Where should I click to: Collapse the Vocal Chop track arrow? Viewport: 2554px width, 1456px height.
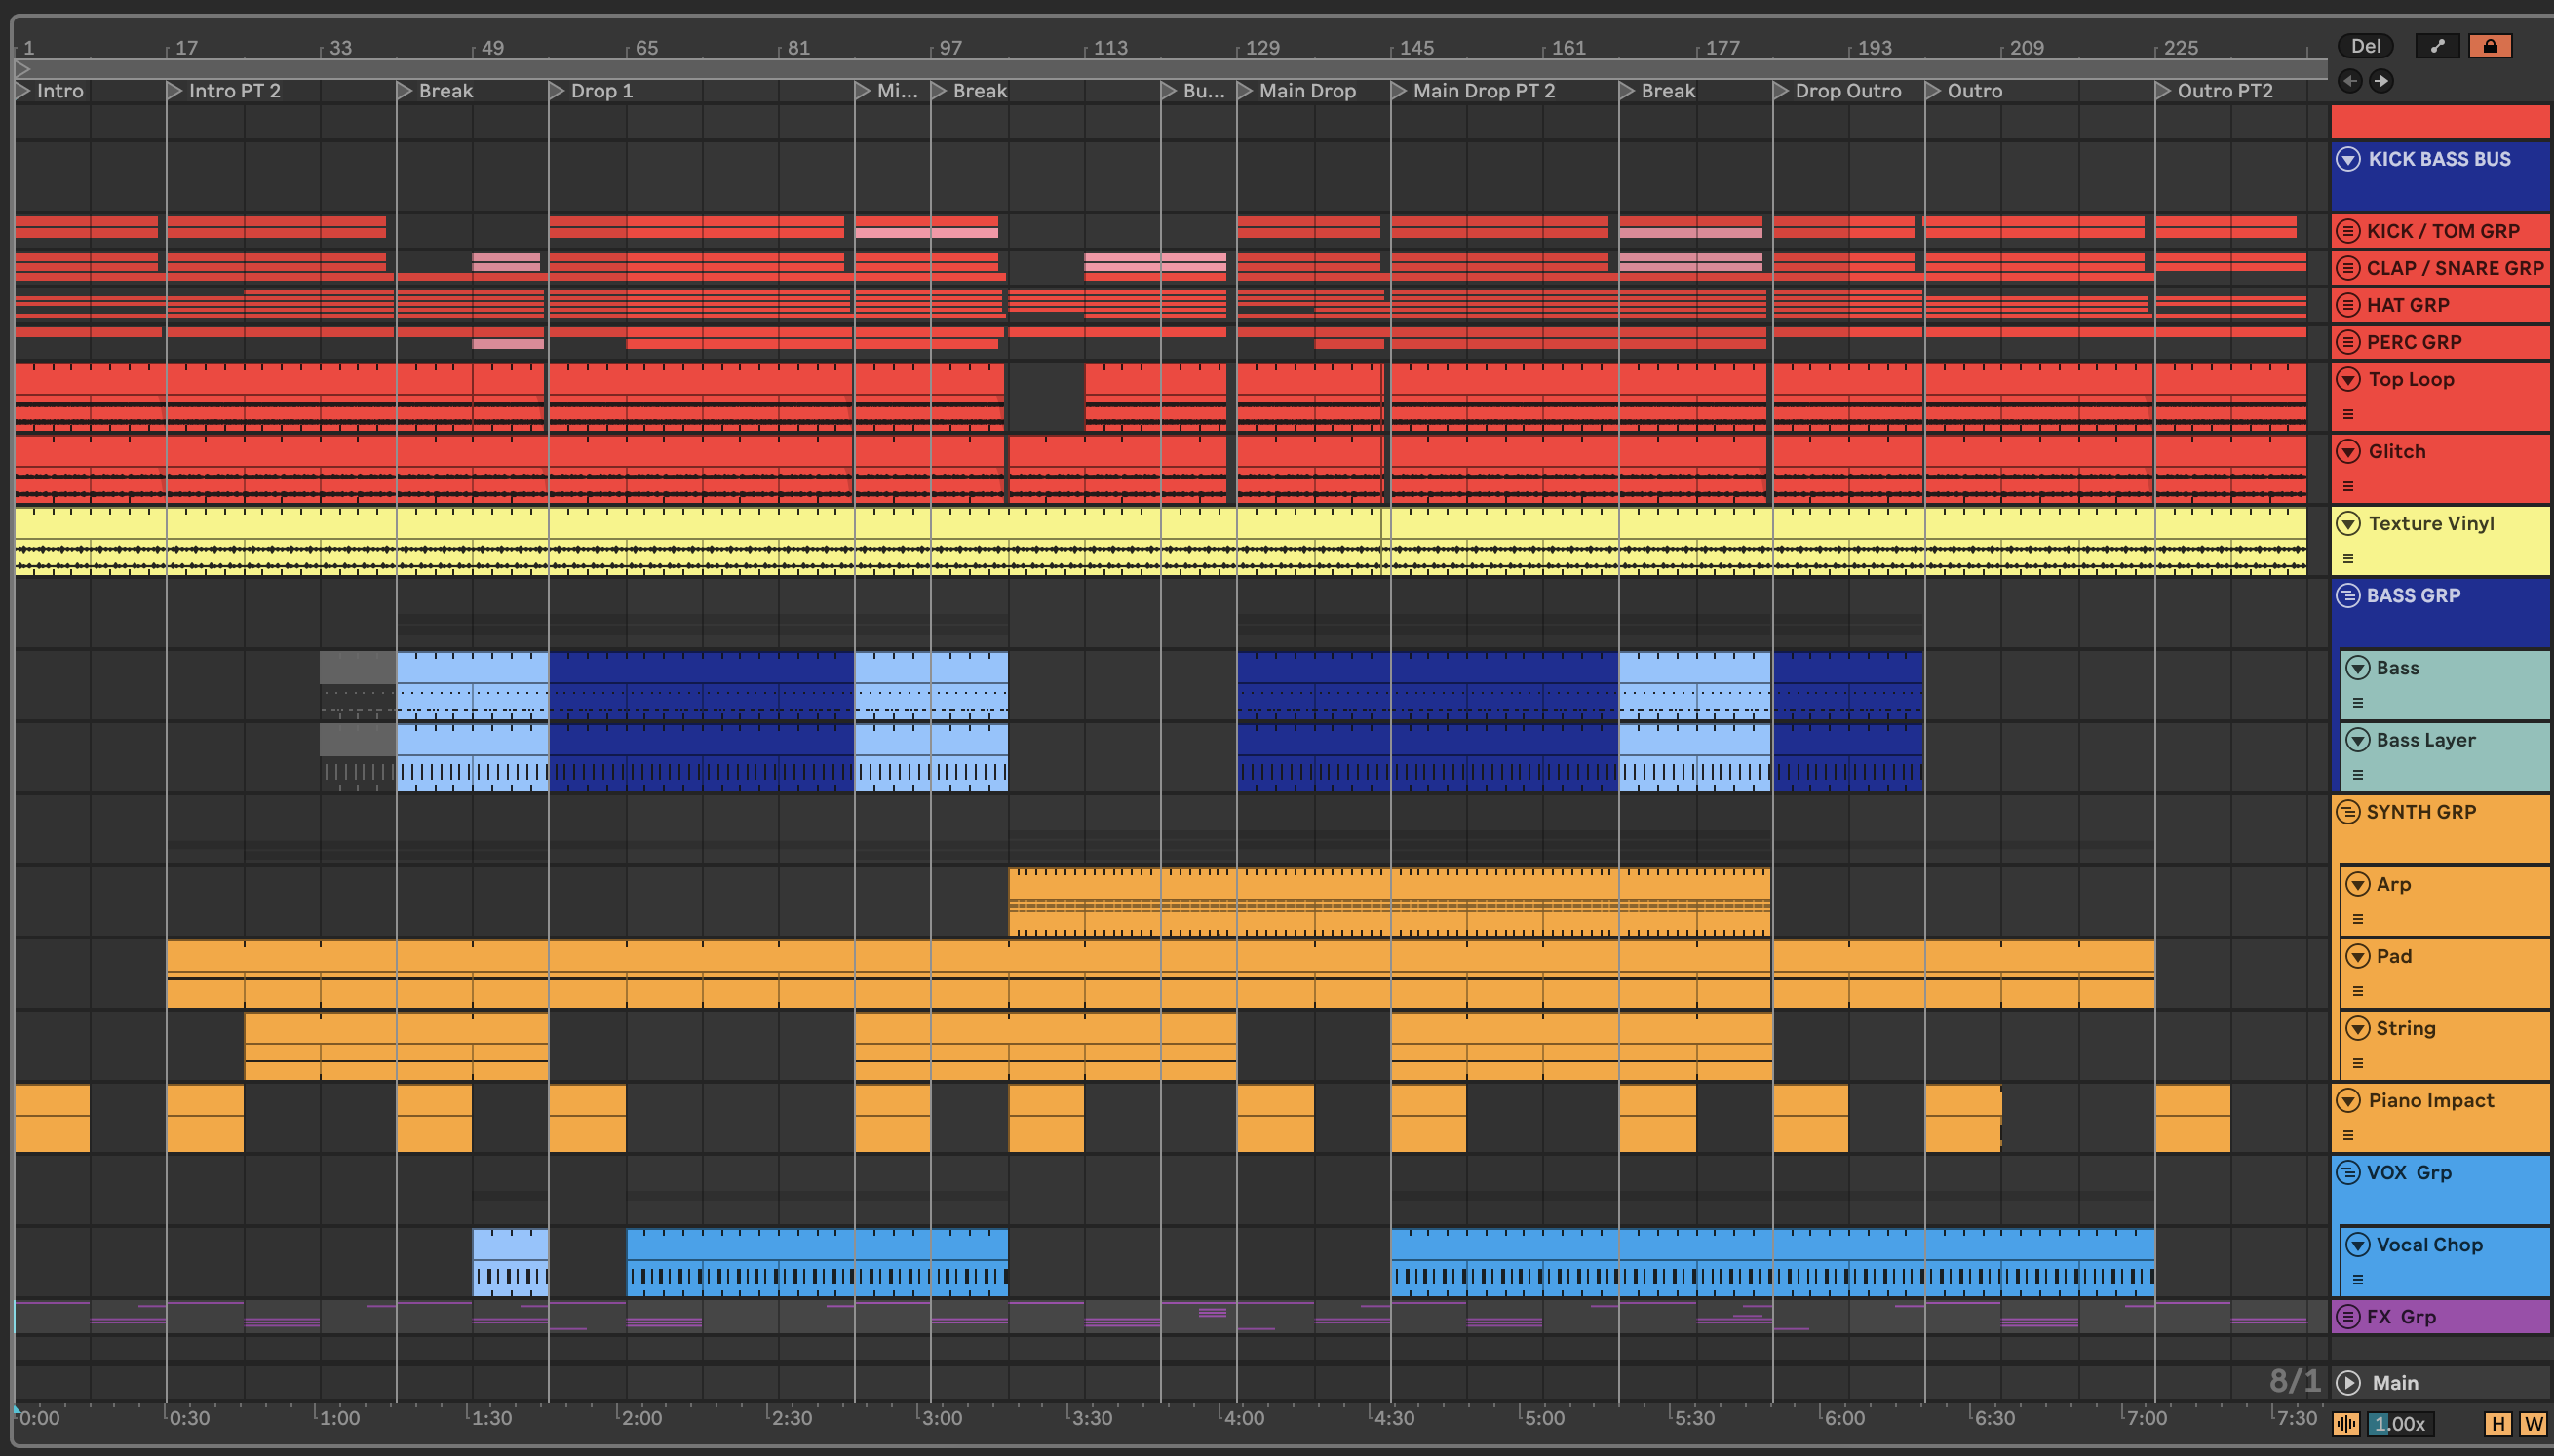click(2358, 1245)
